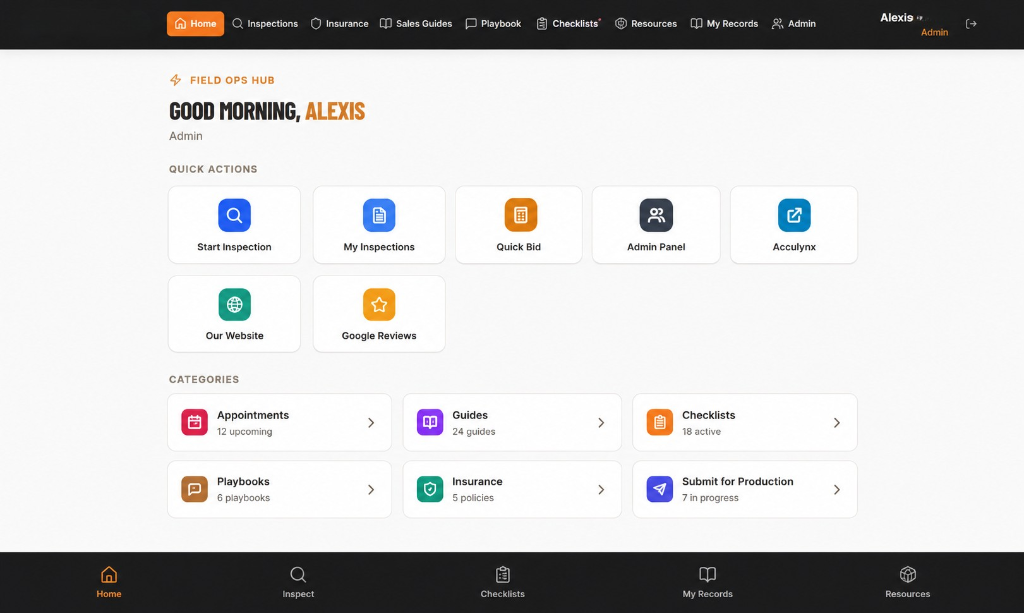The image size is (1024, 613).
Task: Click the orange Home button in top bar
Action: click(195, 24)
